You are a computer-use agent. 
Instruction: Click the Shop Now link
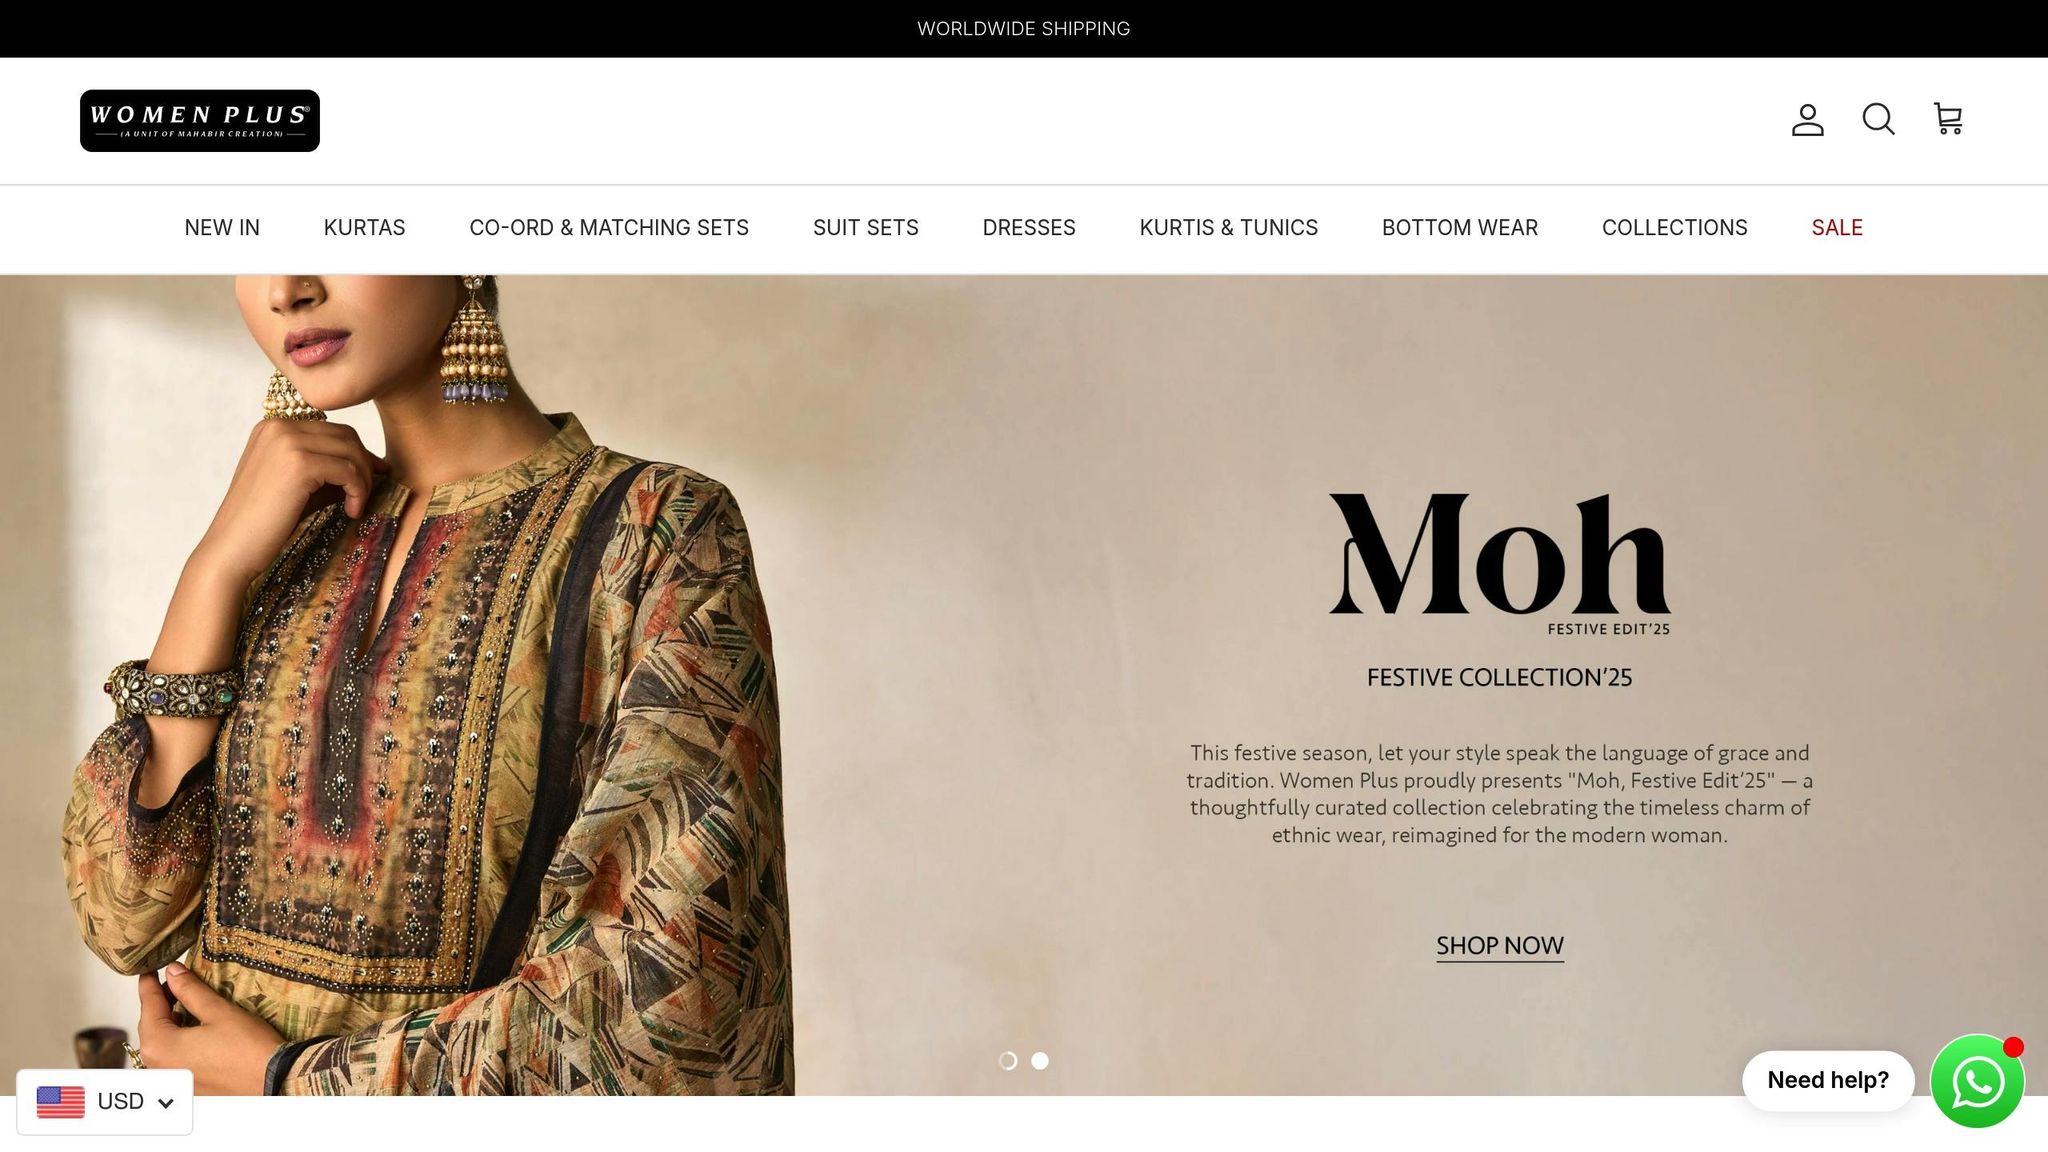tap(1500, 946)
